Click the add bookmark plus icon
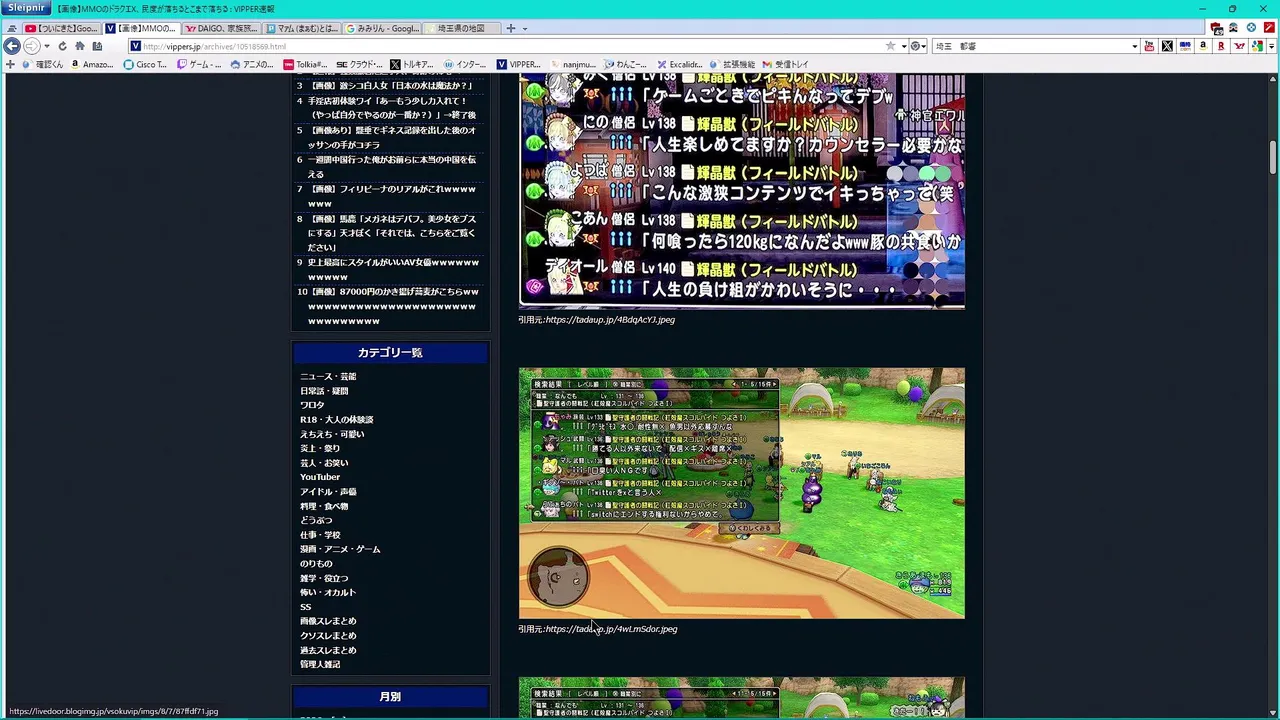This screenshot has height=720, width=1280. click(10, 64)
